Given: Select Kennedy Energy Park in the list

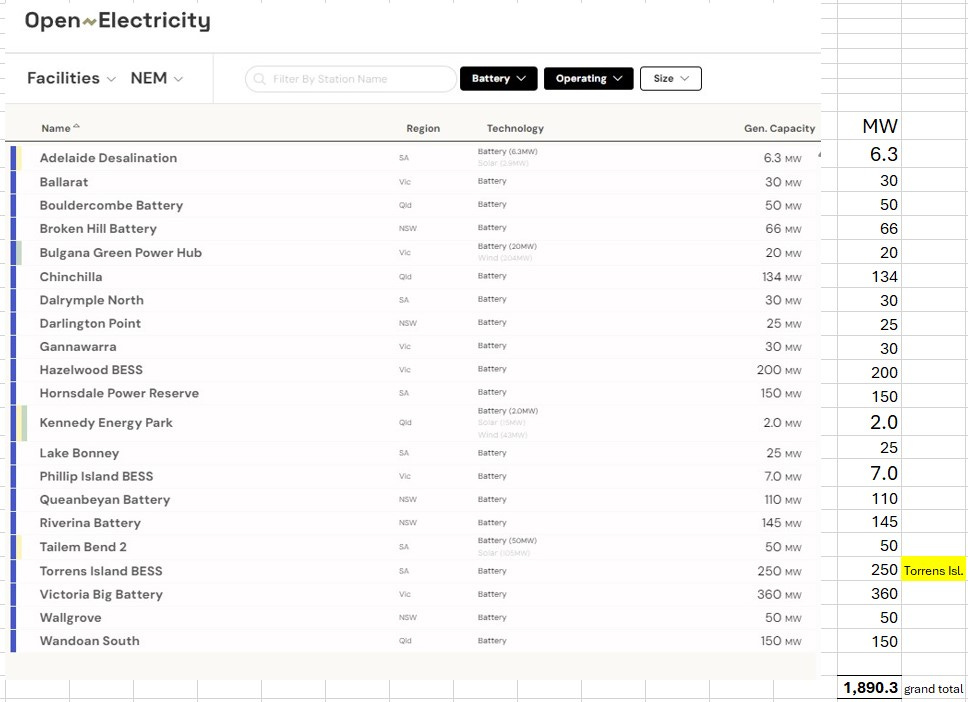Looking at the screenshot, I should click(106, 424).
